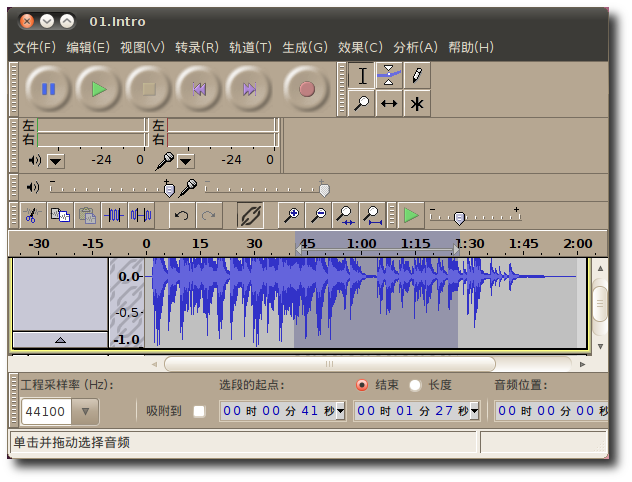Viewport: 632px width, 482px height.
Task: Open the output meter dropdown arrow
Action: 56,161
